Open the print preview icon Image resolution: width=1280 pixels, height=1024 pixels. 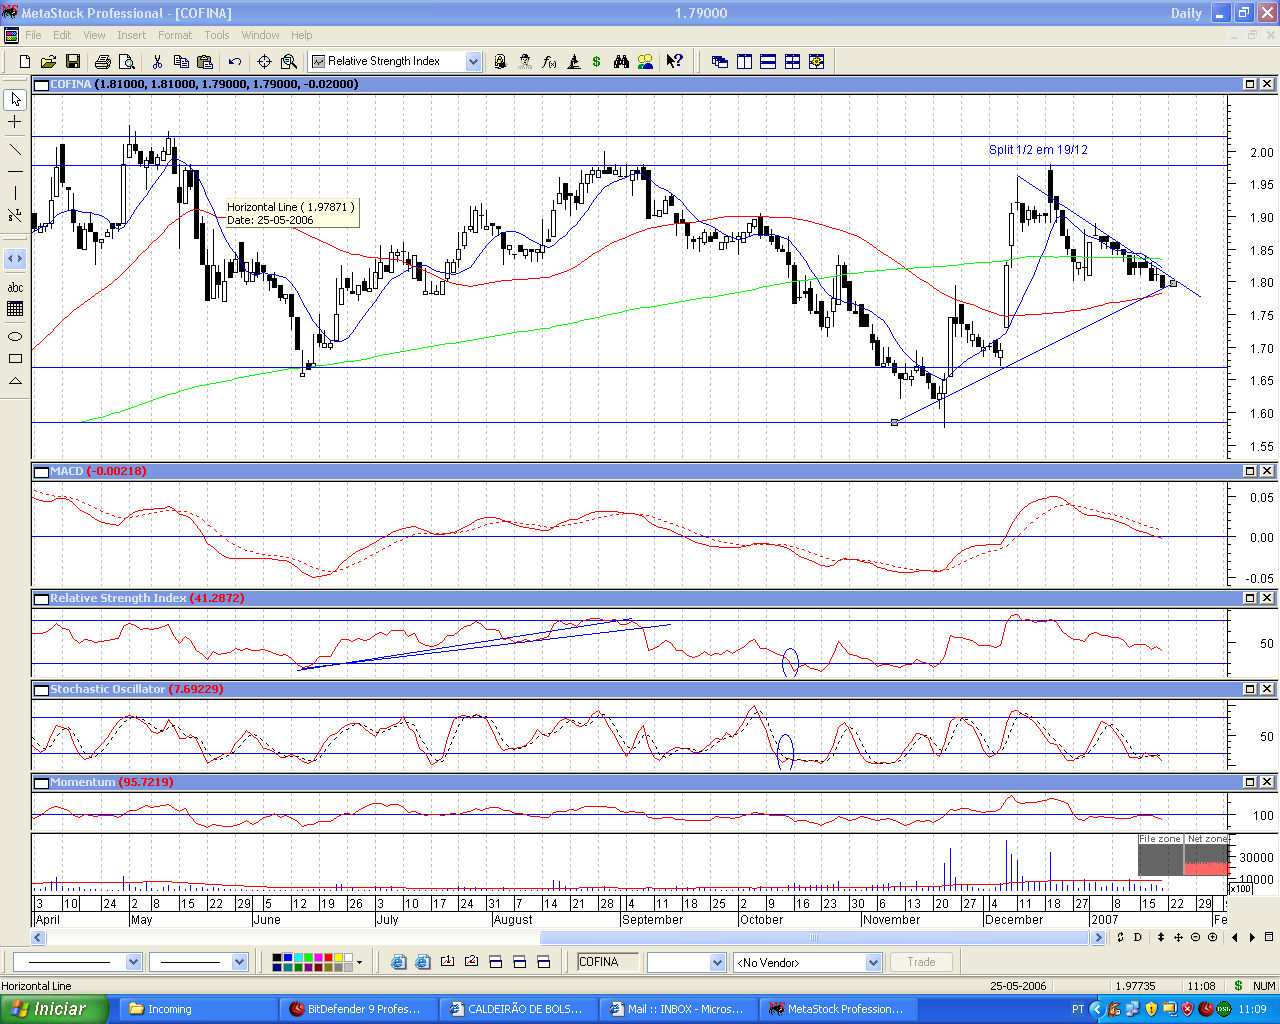pyautogui.click(x=126, y=62)
